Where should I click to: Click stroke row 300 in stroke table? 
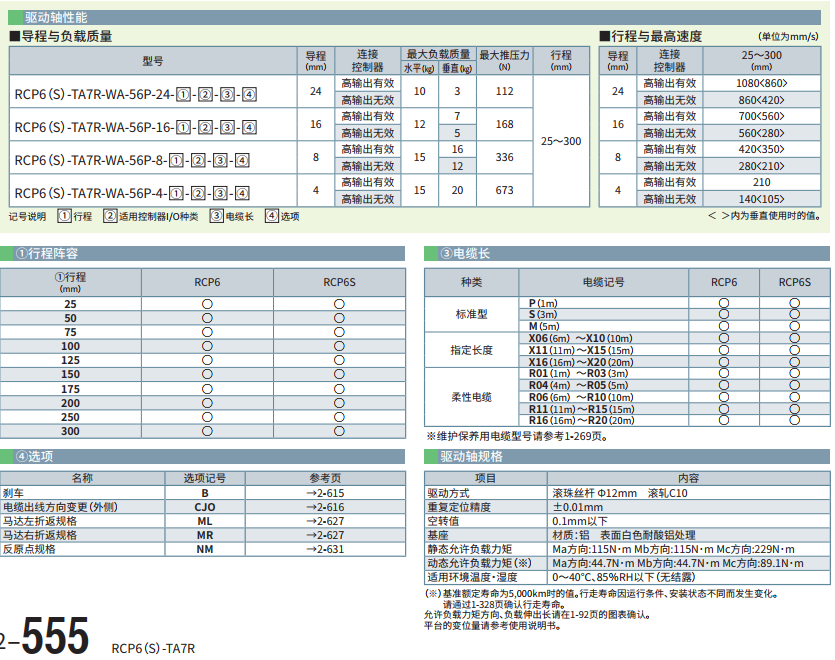pos(203,431)
